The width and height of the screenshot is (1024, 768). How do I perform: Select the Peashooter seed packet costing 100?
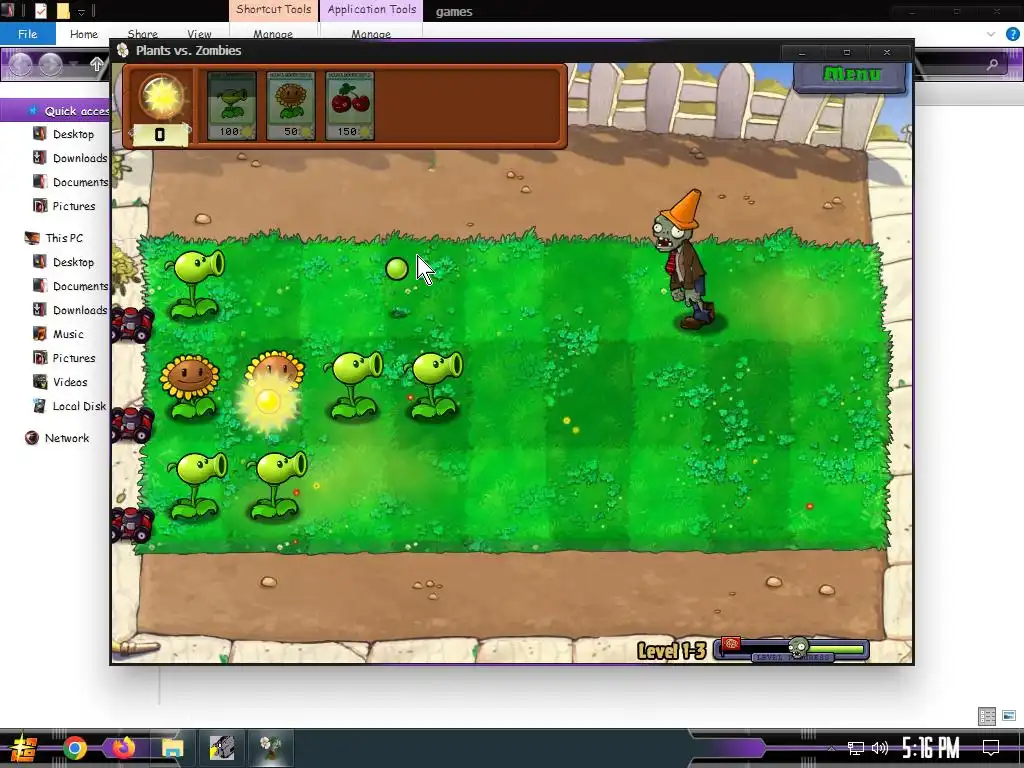(x=231, y=106)
